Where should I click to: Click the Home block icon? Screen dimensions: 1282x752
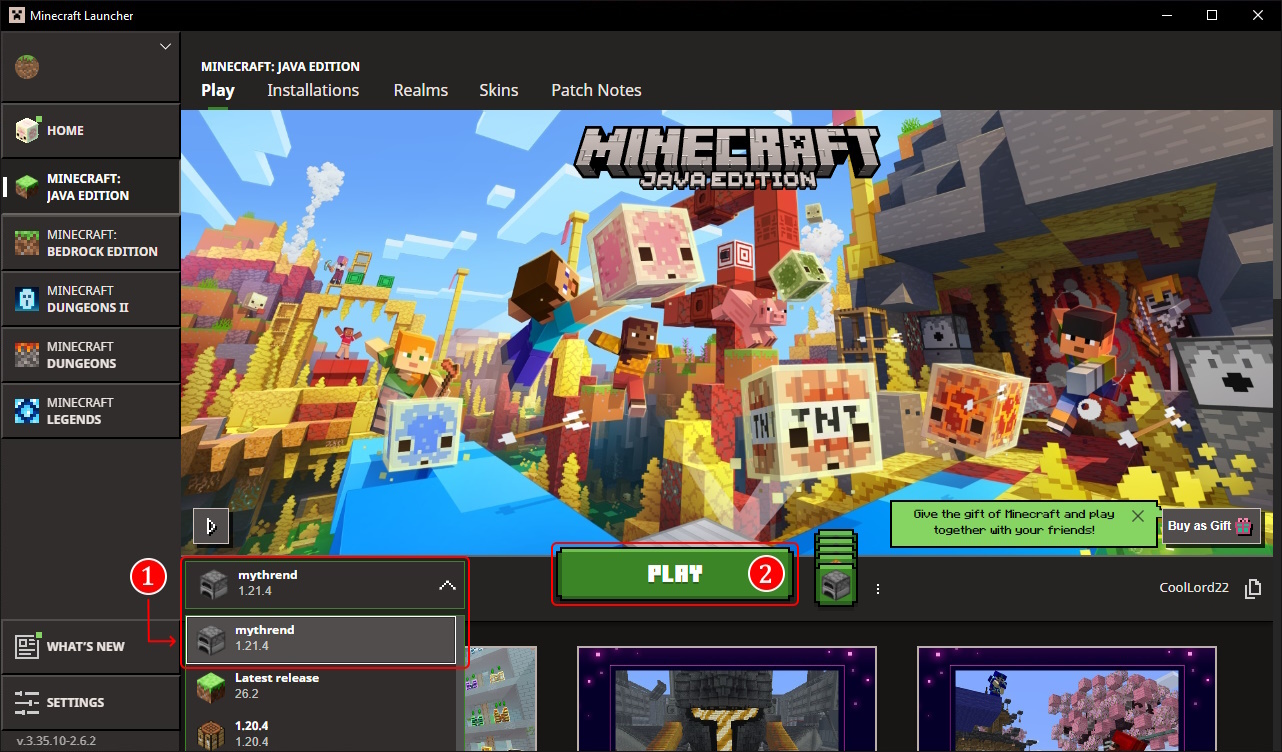(x=27, y=130)
